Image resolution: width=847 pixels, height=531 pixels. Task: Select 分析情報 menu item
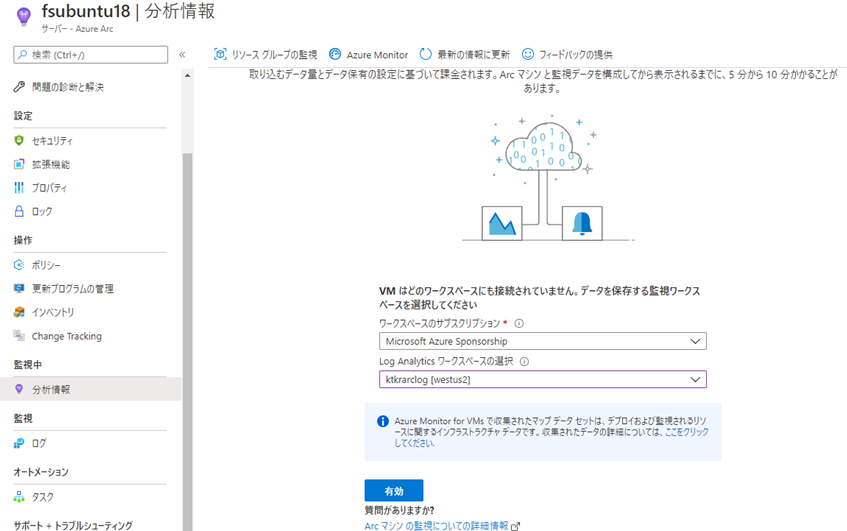pyautogui.click(x=91, y=389)
